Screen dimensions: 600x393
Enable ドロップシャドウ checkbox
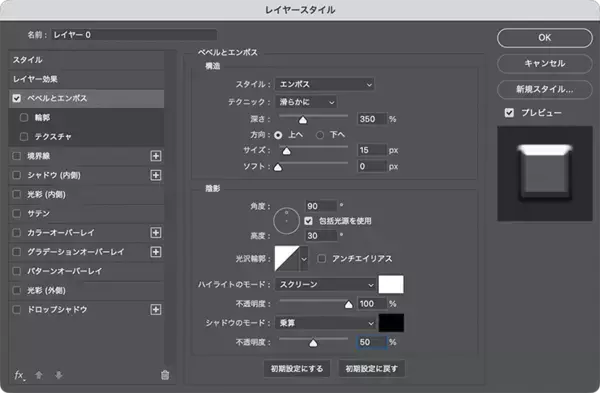(16, 310)
